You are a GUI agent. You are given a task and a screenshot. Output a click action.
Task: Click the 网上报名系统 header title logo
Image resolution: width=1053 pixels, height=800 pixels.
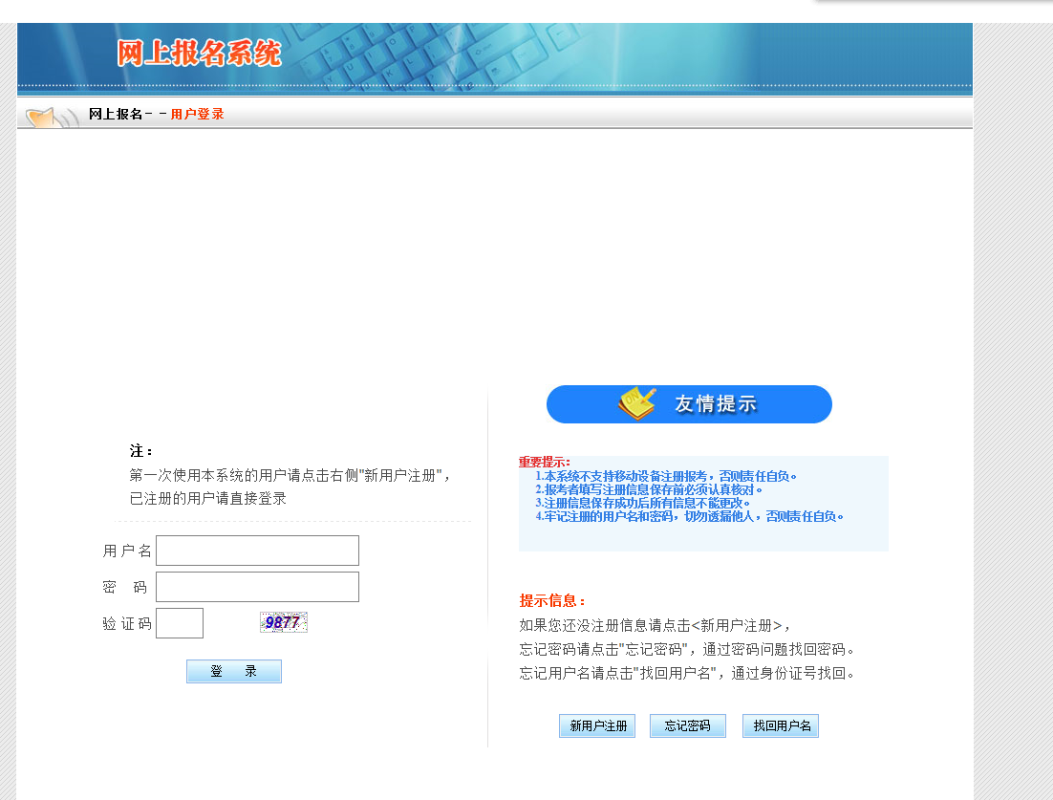pos(199,53)
